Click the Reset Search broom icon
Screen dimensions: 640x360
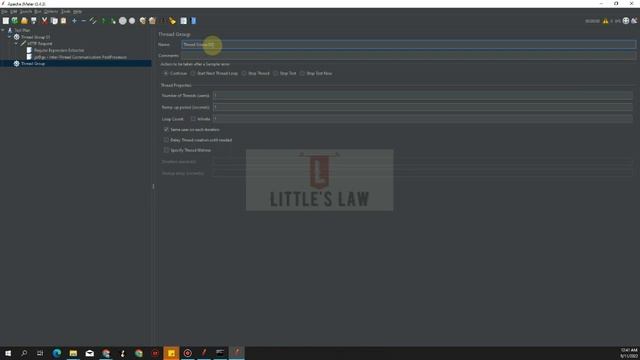click(172, 20)
